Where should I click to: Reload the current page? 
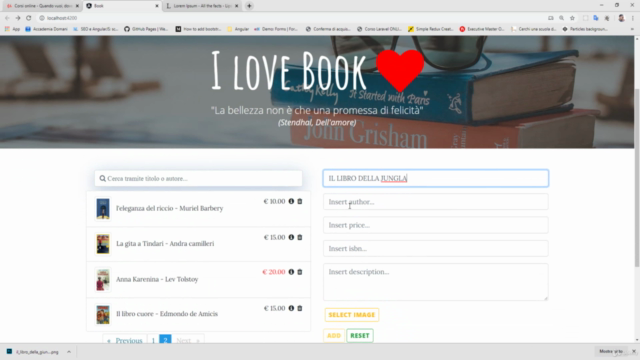[x=29, y=18]
